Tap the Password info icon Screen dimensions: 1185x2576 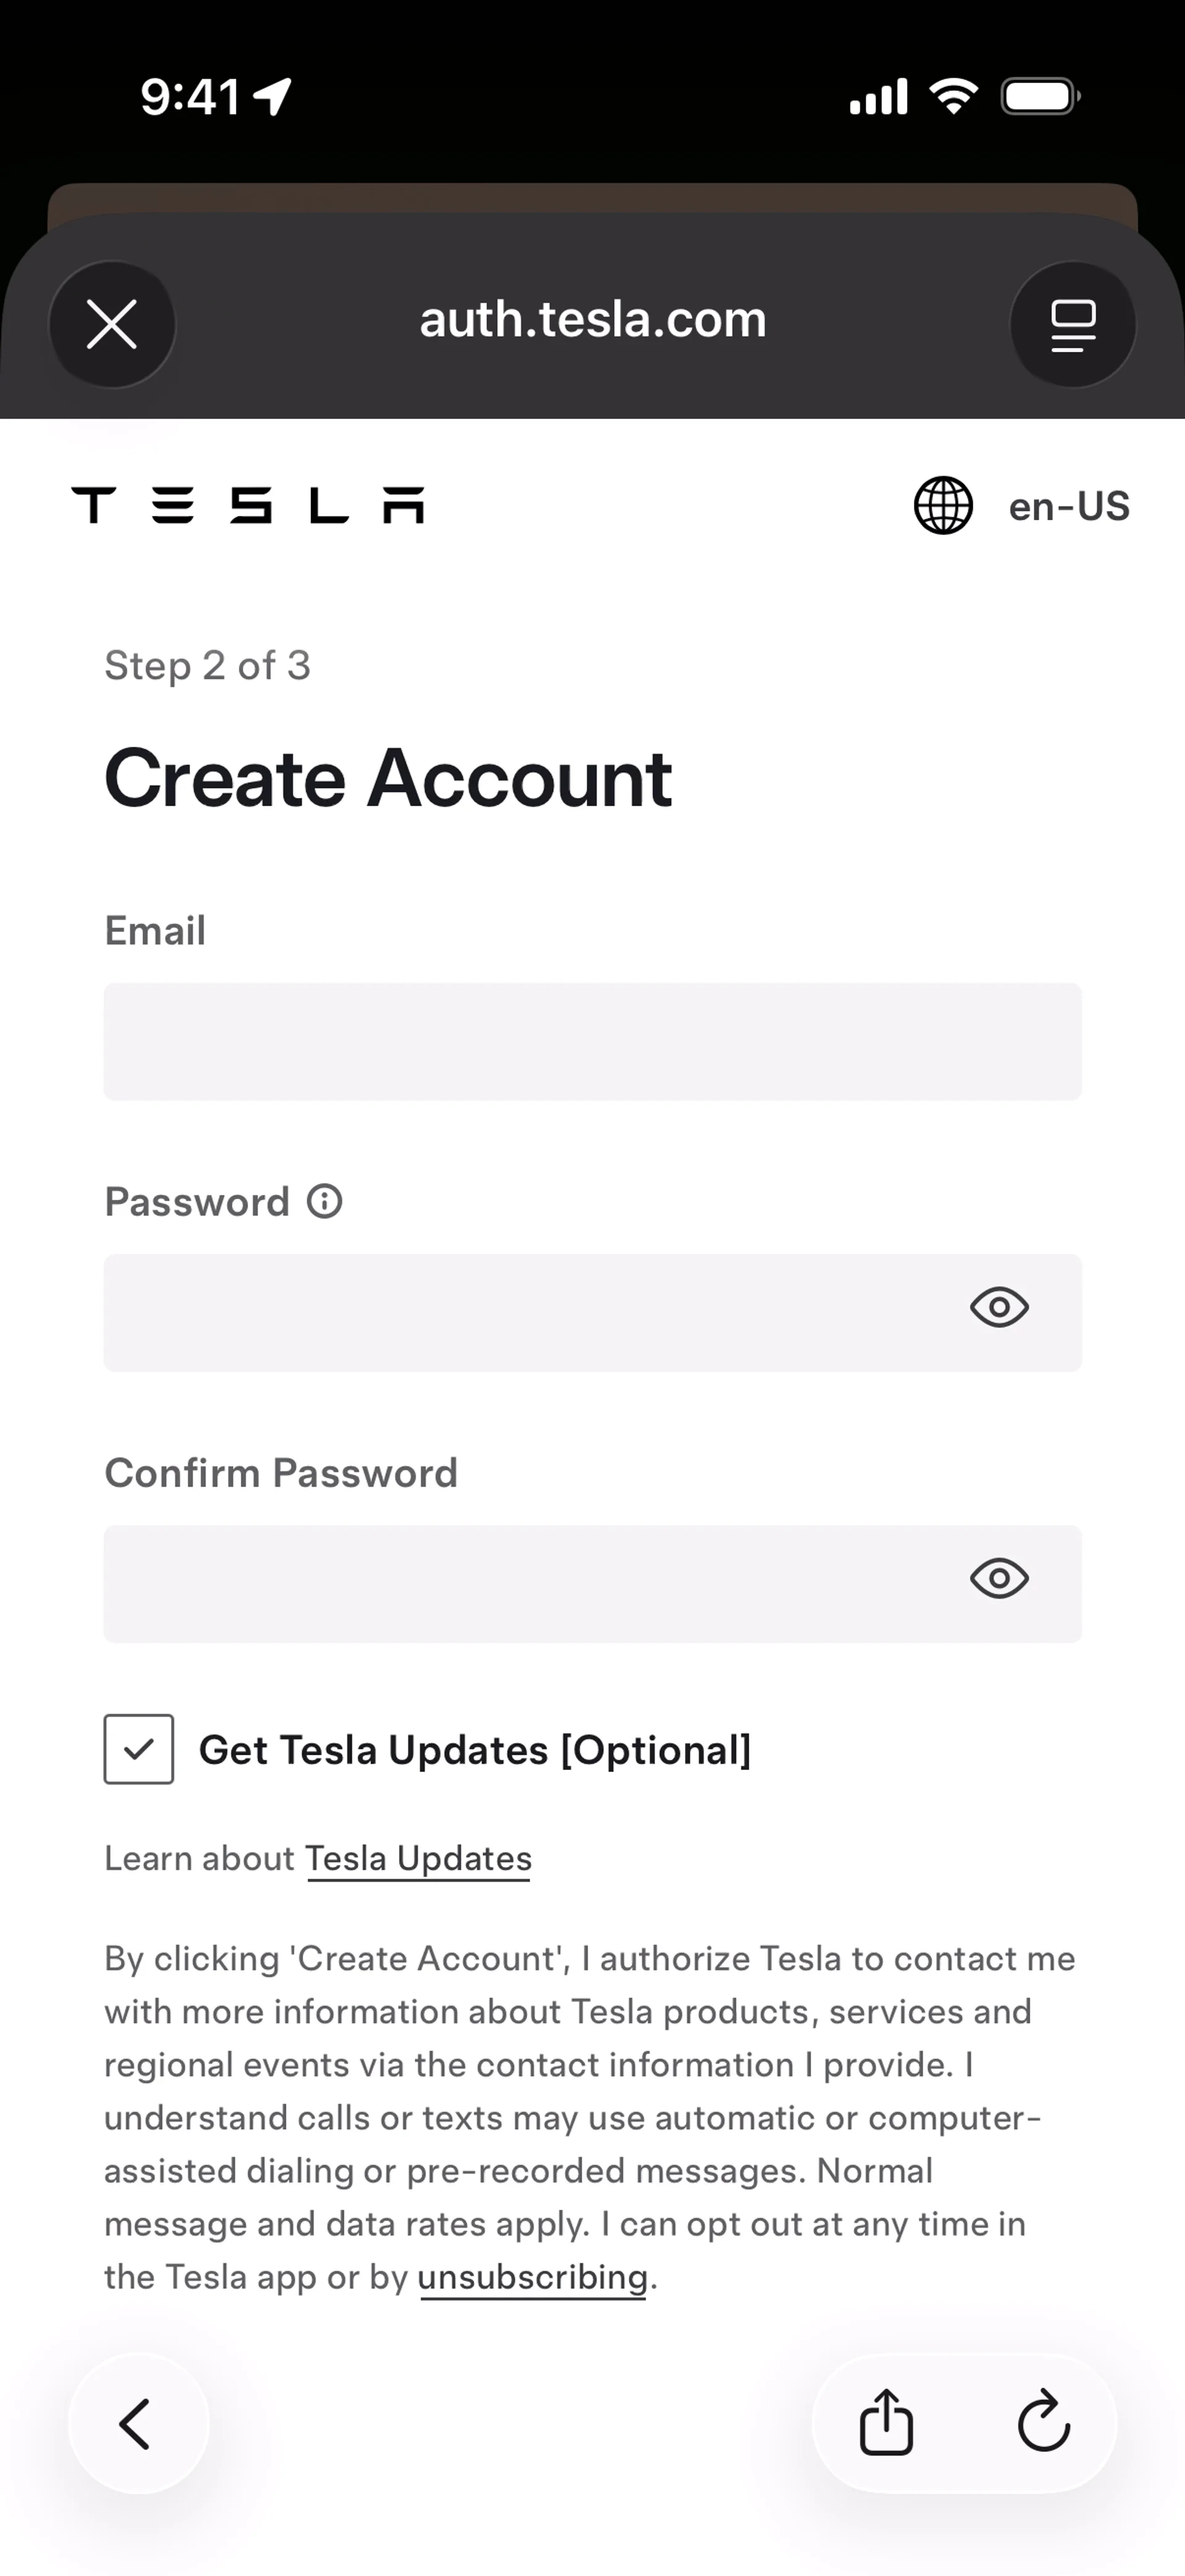(x=324, y=1201)
